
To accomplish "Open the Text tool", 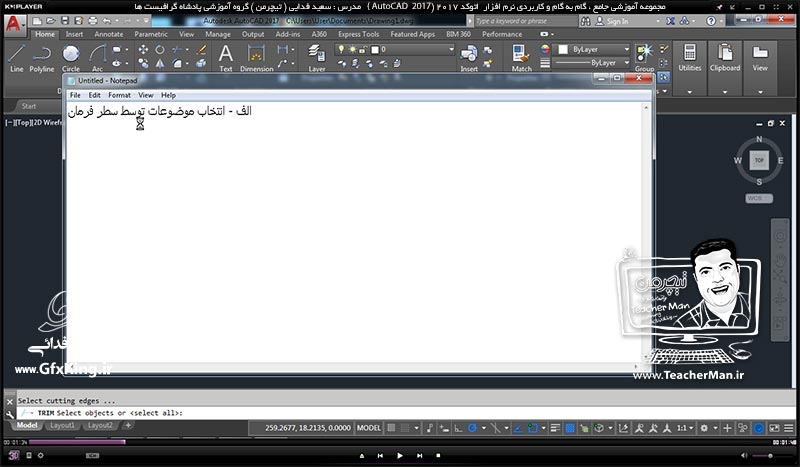I will (x=226, y=58).
